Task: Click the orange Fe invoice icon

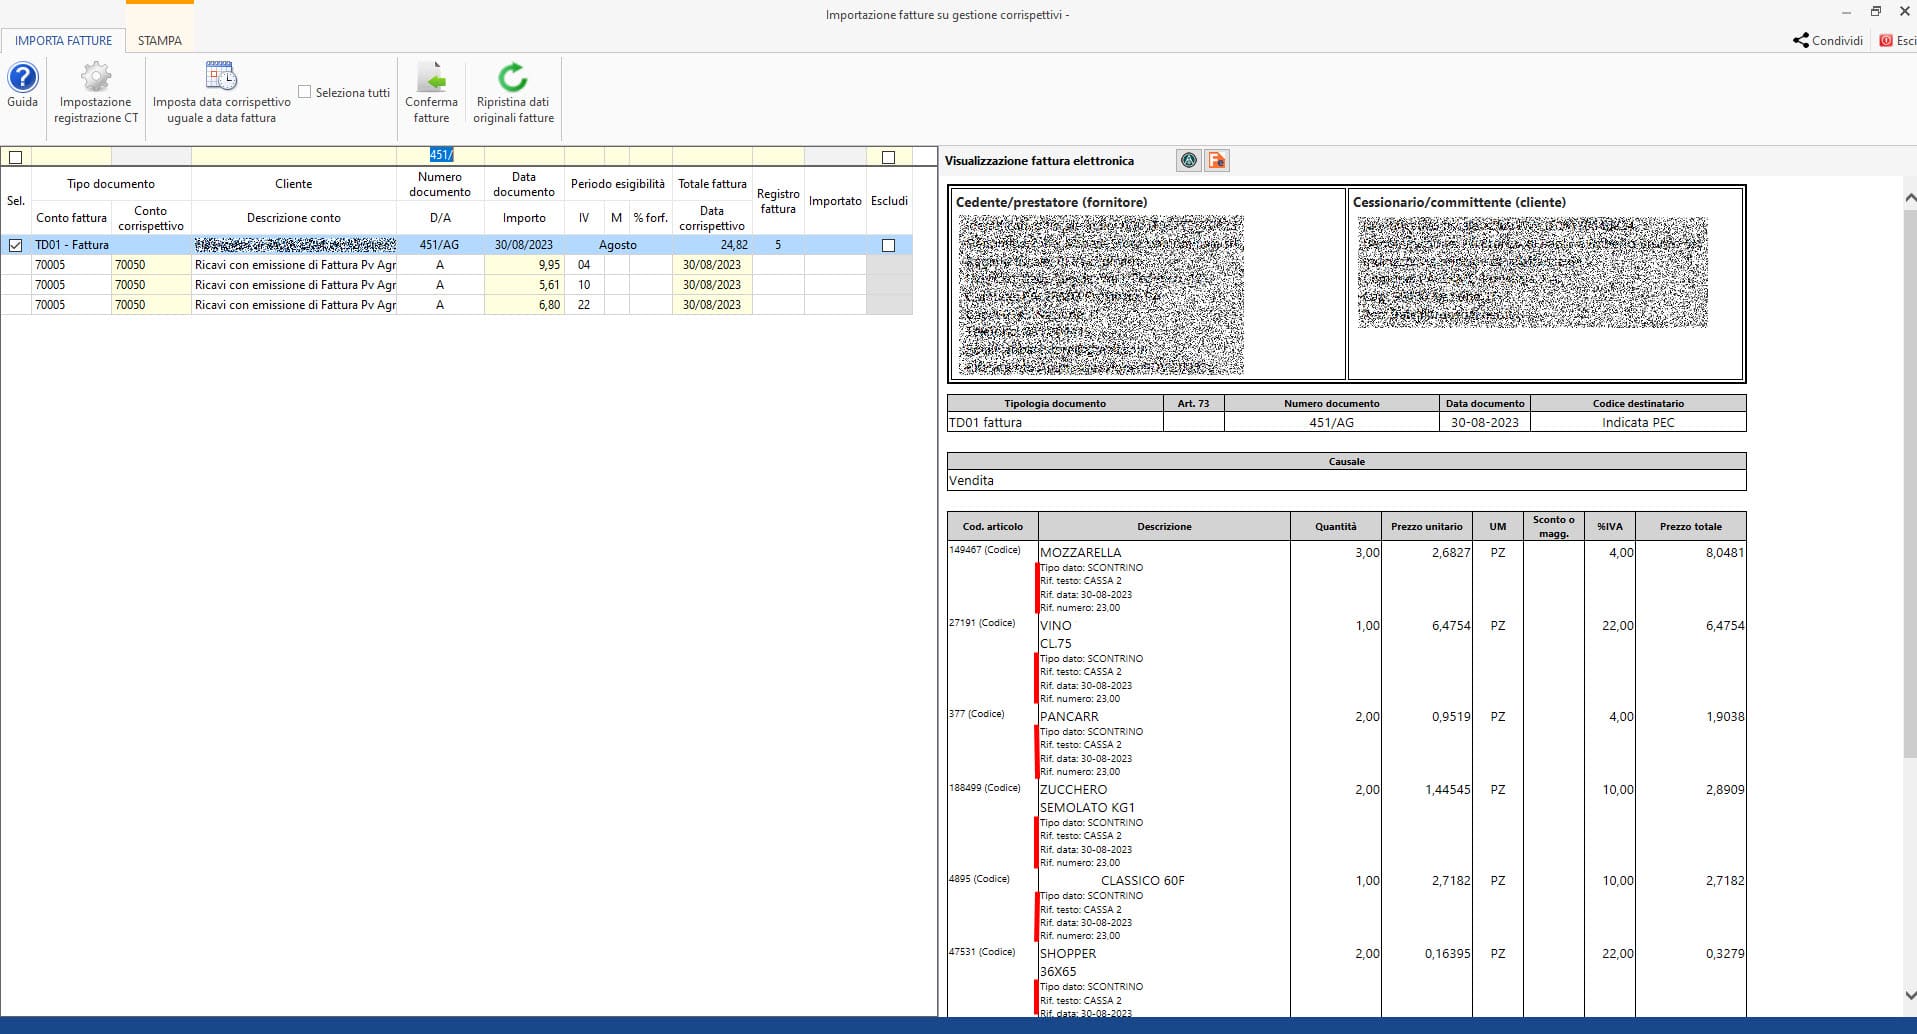Action: point(1216,160)
